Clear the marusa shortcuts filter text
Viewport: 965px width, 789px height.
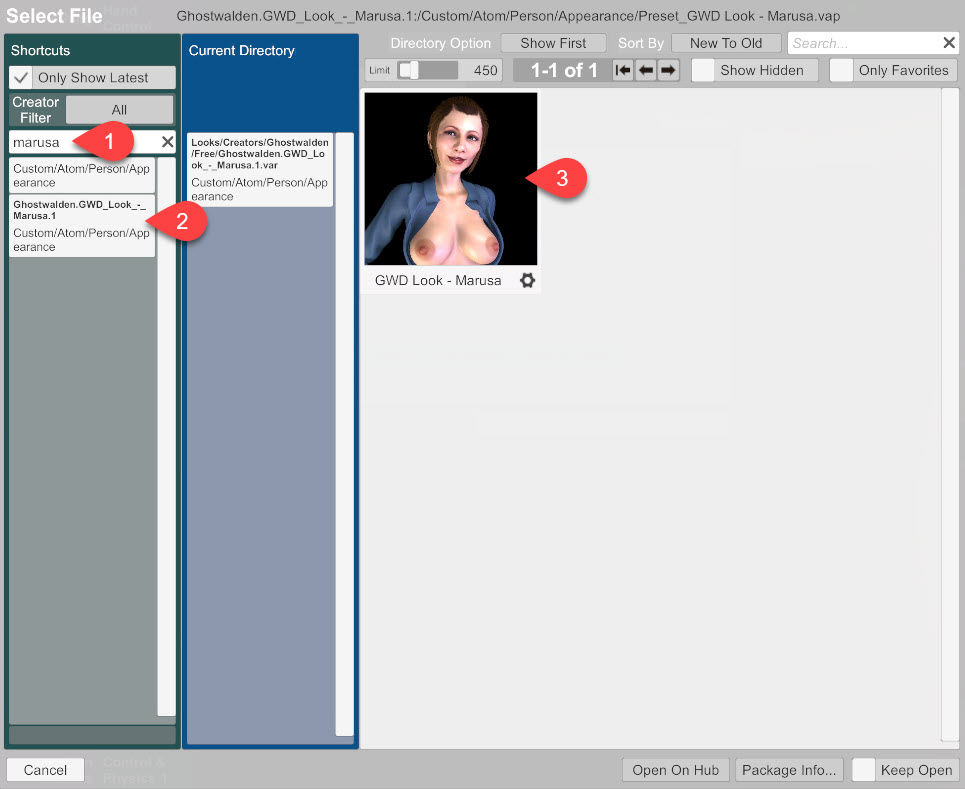(x=167, y=142)
